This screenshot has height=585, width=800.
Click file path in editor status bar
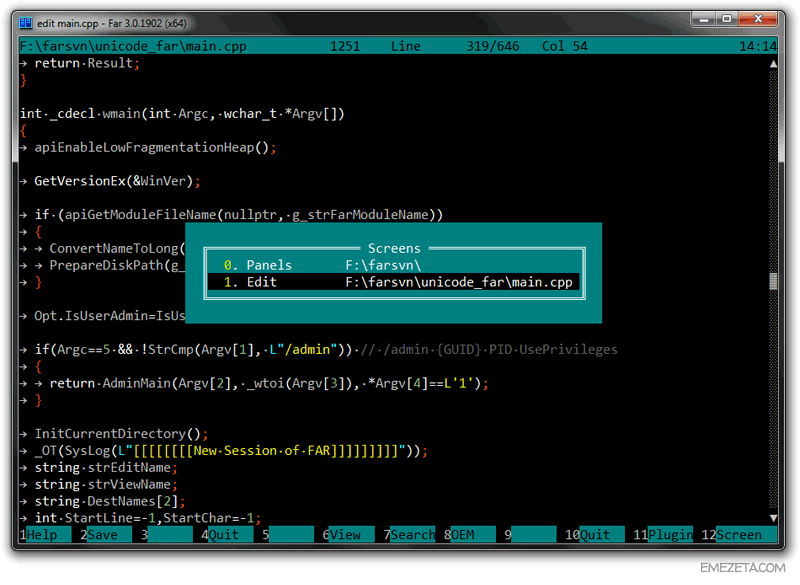pos(133,46)
